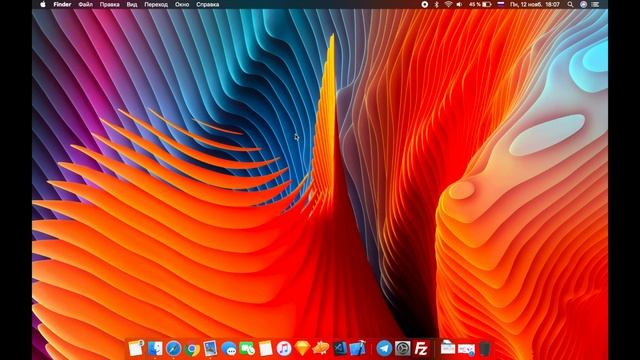Open the Файл menu
Viewport: 640px width, 360px height.
pyautogui.click(x=85, y=4)
